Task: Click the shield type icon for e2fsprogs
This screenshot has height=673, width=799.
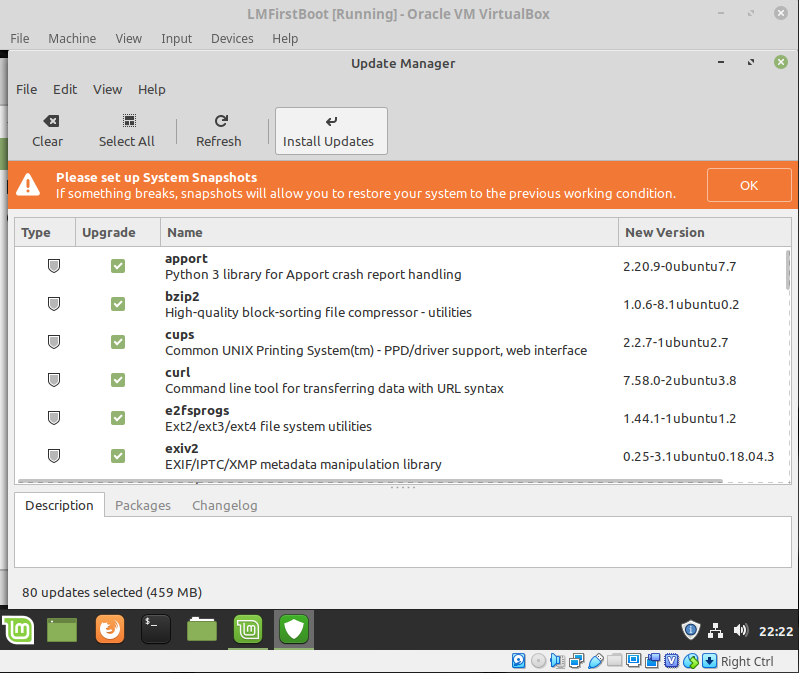Action: pyautogui.click(x=54, y=418)
